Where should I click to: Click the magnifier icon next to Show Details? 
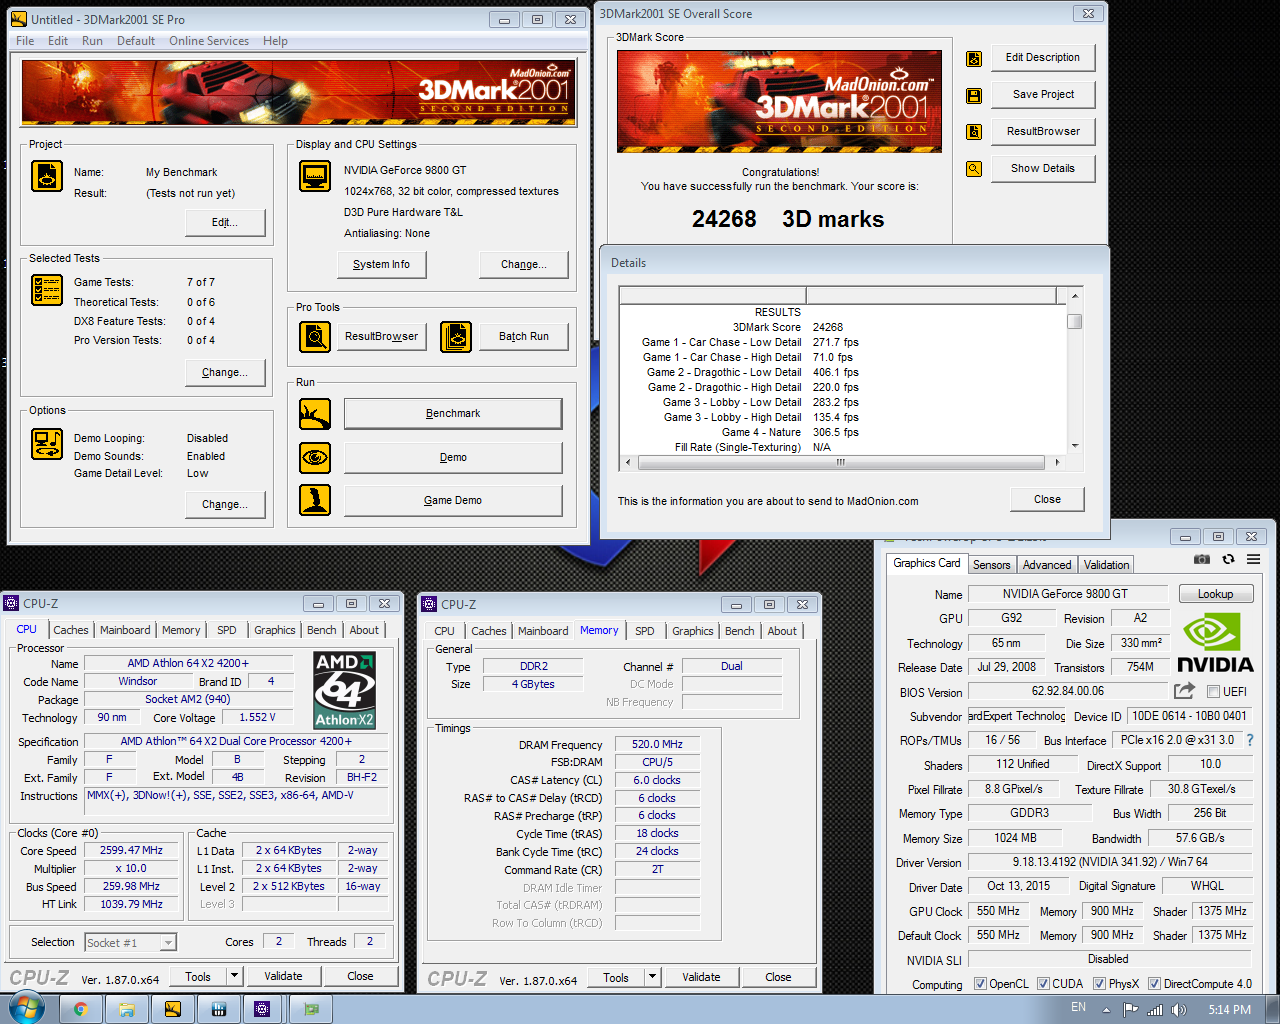[974, 169]
